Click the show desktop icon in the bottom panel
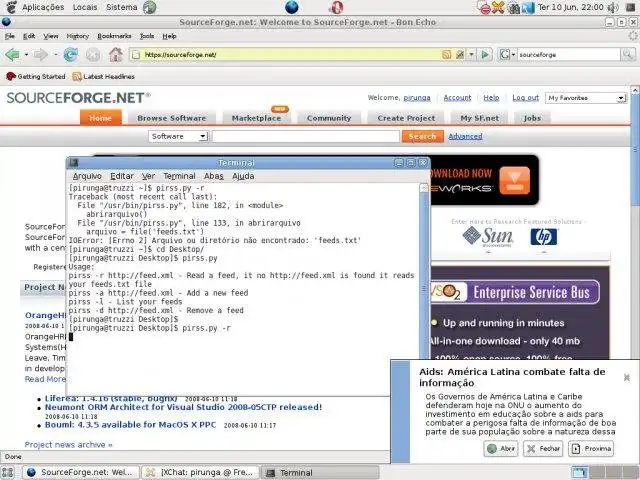Screen dimensions: 640x480 pos(8,473)
